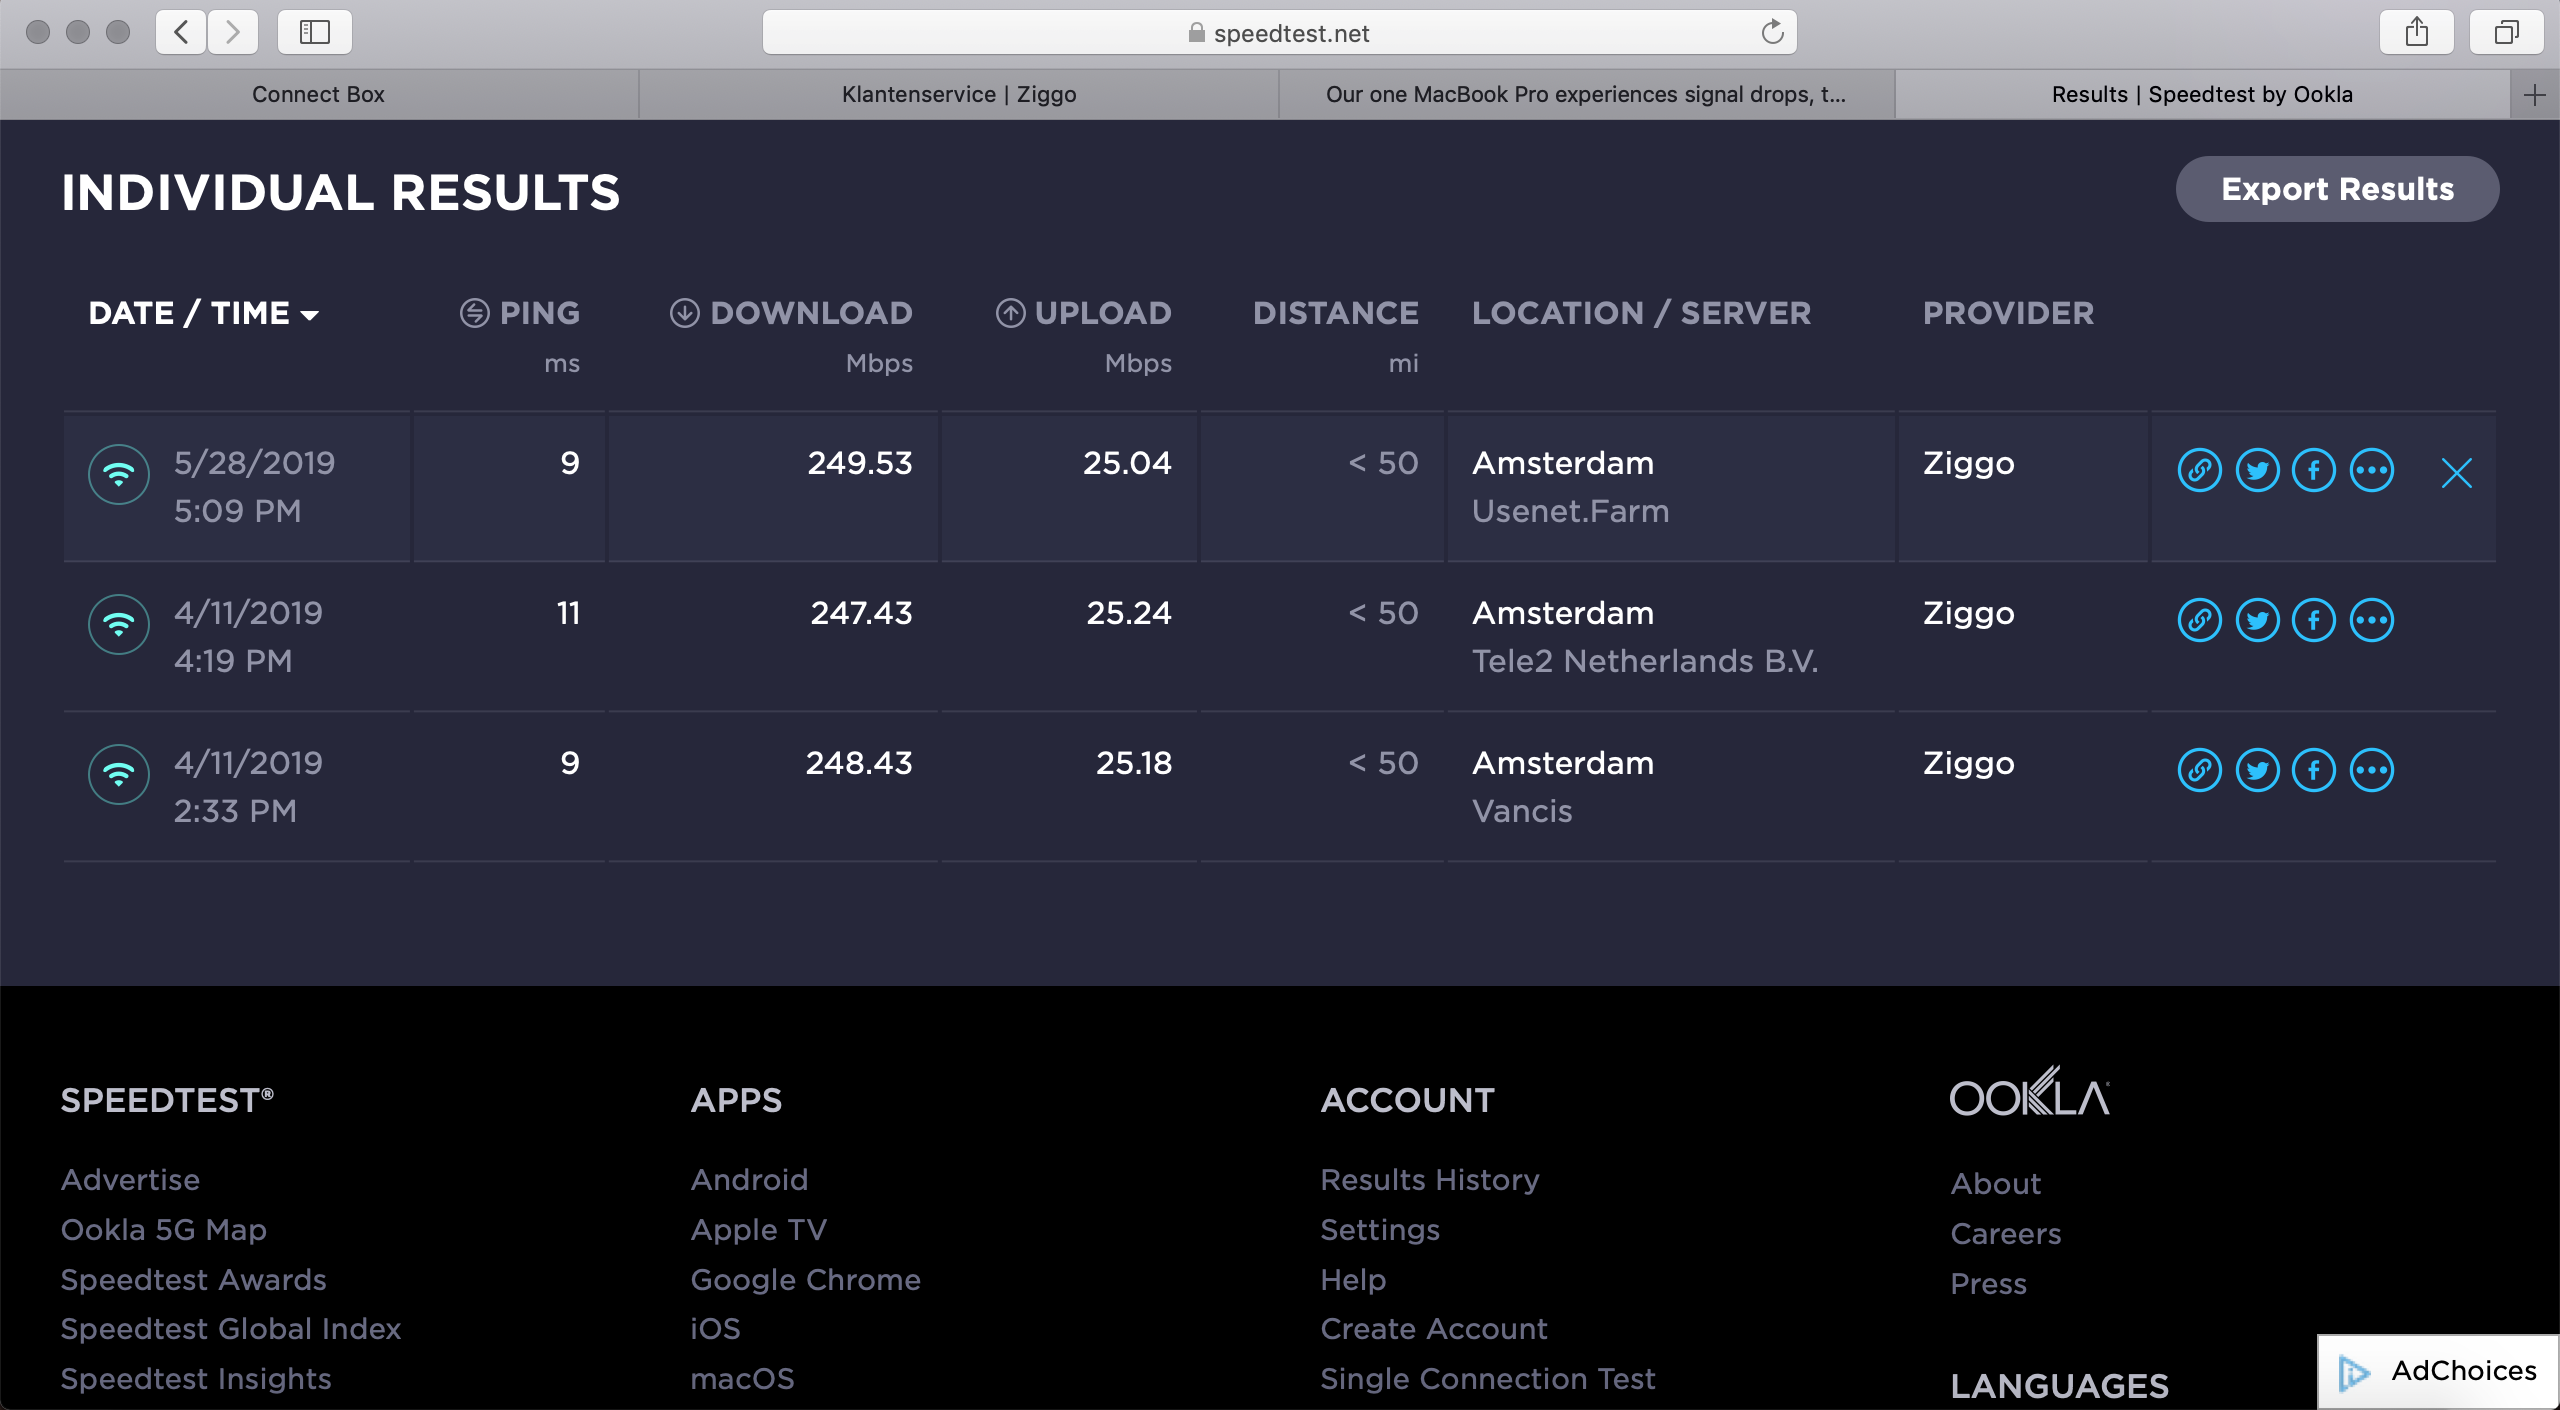The height and width of the screenshot is (1410, 2560).
Task: Open the Advertise link
Action: pos(130,1180)
